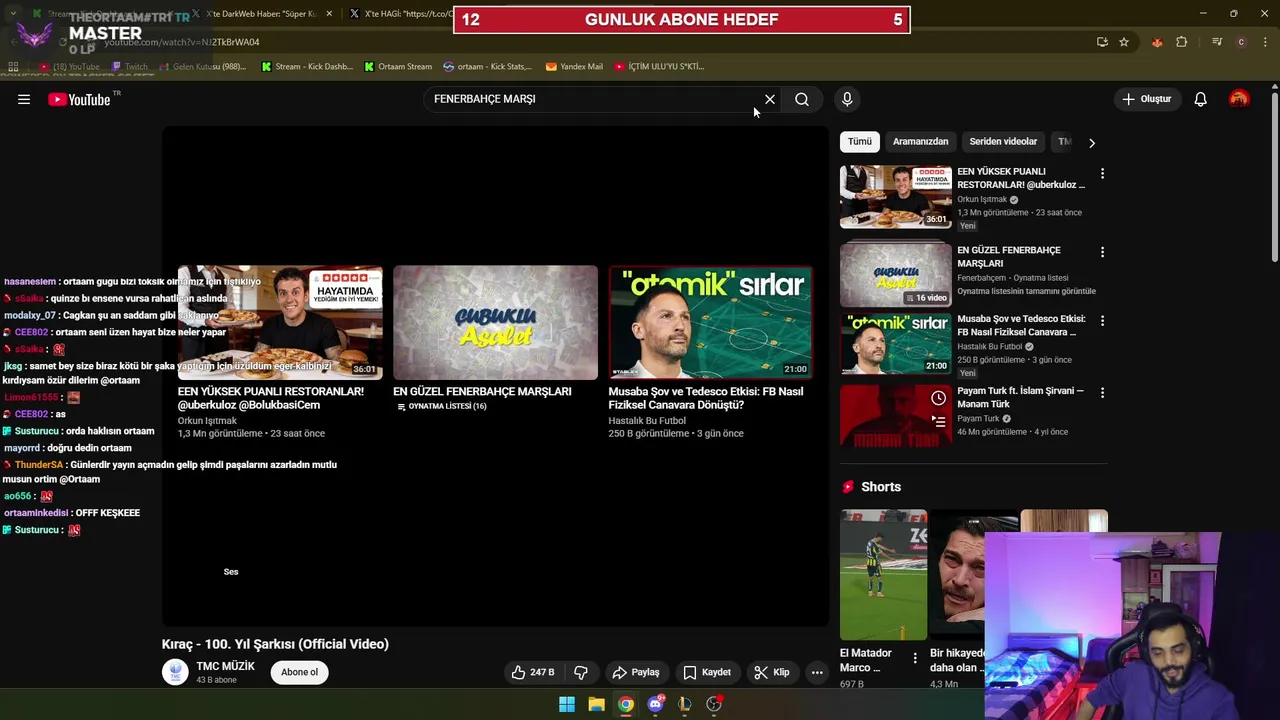Screen dimensions: 1280x720
Task: Select the Tümü filter chip
Action: click(x=860, y=142)
